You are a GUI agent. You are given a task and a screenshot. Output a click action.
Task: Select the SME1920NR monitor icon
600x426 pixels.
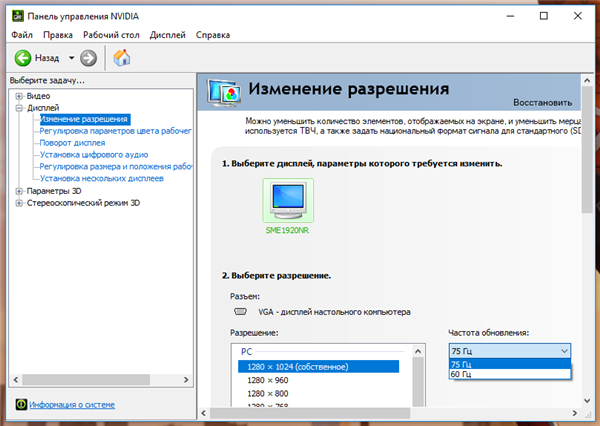click(x=288, y=200)
